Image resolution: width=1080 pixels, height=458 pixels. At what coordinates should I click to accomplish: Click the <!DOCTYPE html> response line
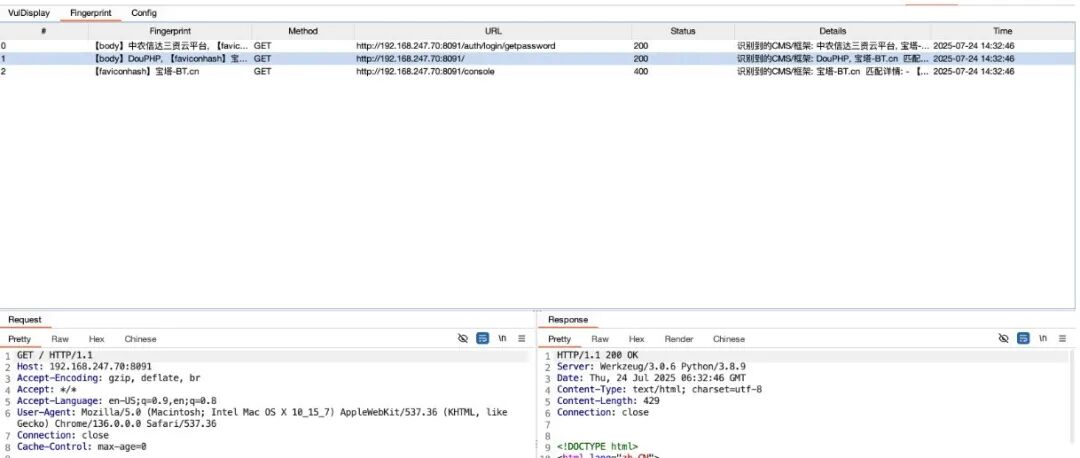coord(597,446)
